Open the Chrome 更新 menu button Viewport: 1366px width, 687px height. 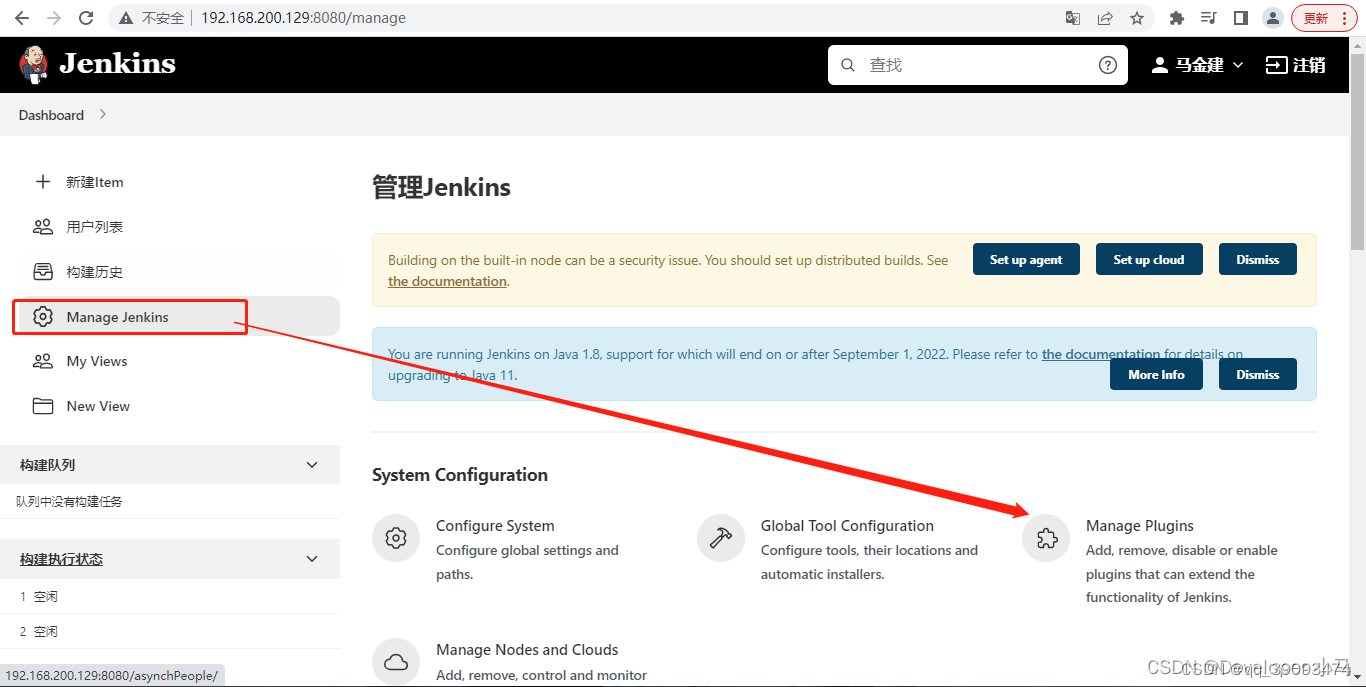[x=1325, y=18]
